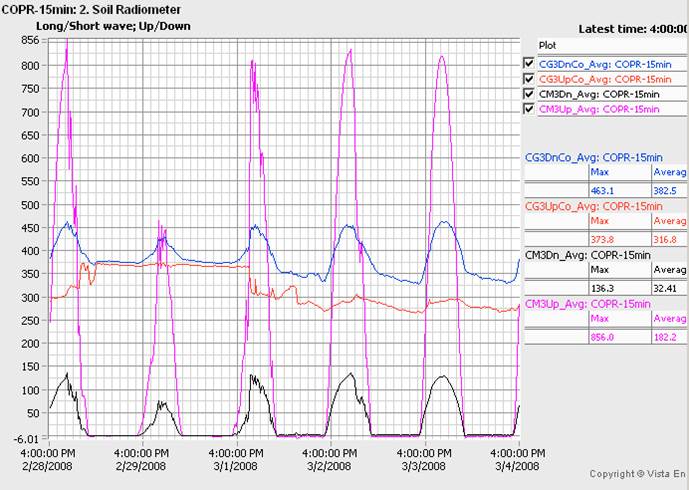689x490 pixels.
Task: Click the 400 y-axis tick label
Action: coord(30,251)
